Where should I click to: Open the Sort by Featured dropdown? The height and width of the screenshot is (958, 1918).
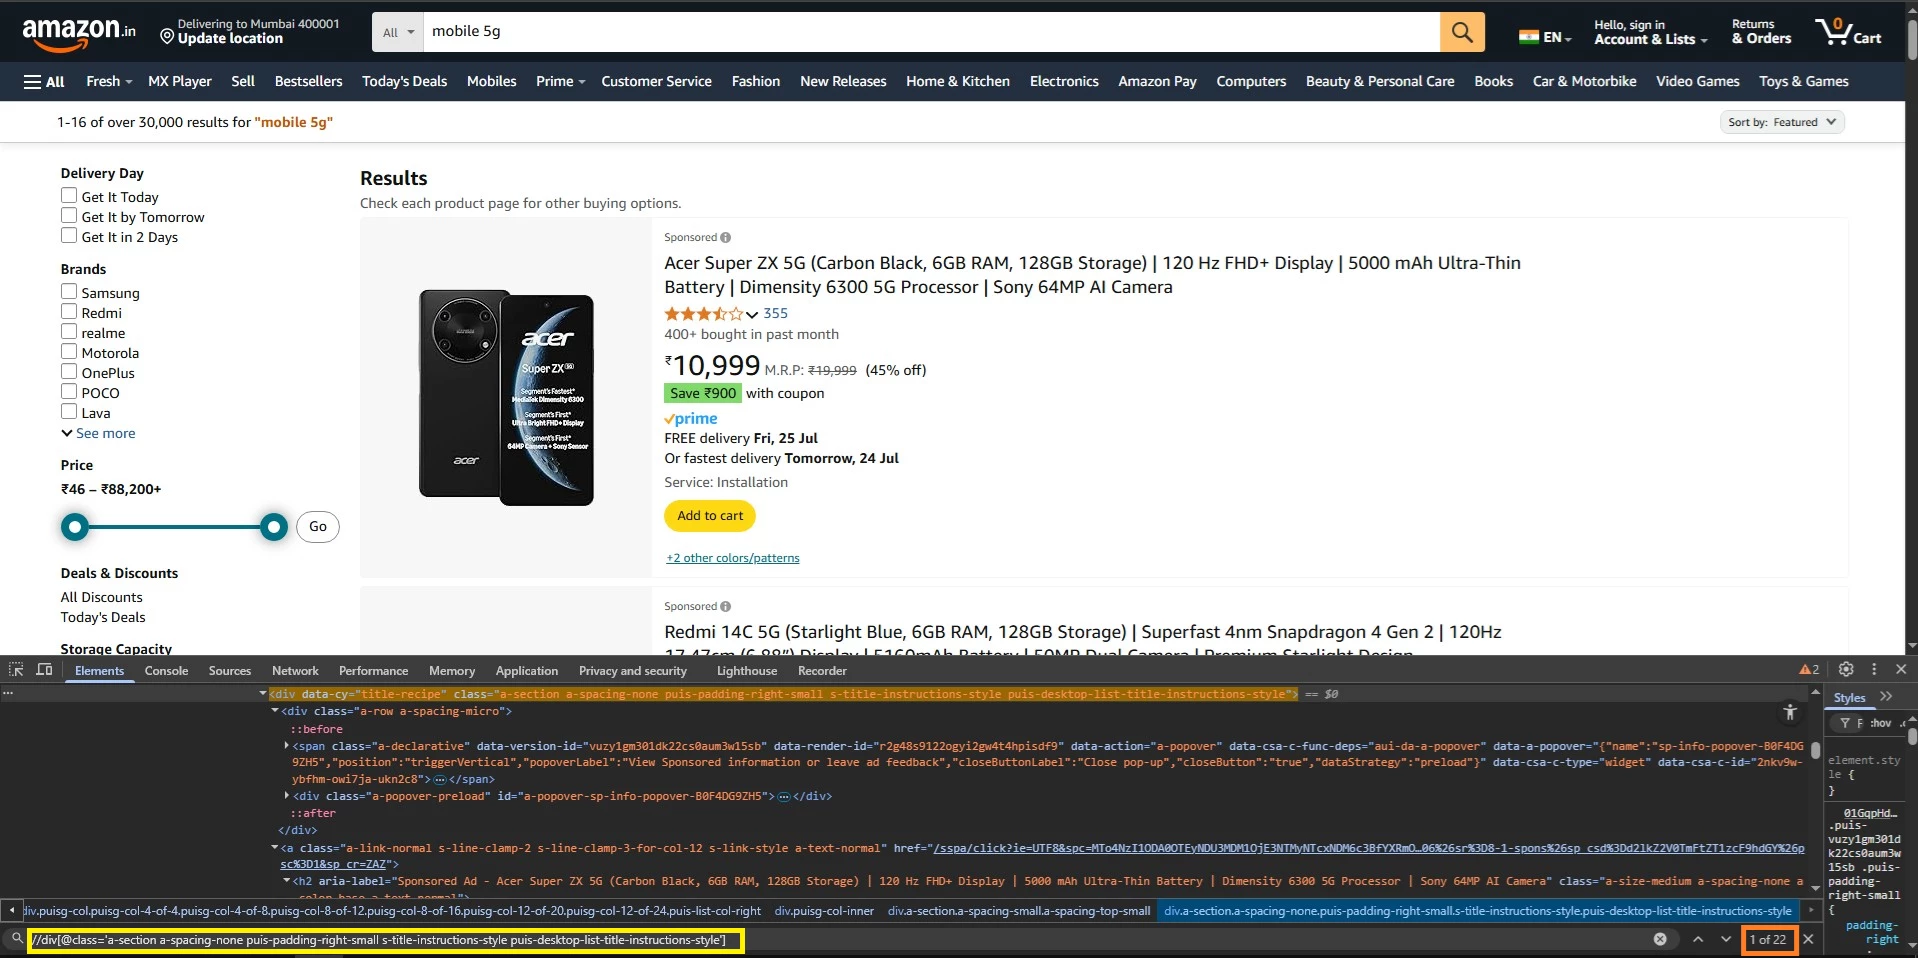point(1782,122)
